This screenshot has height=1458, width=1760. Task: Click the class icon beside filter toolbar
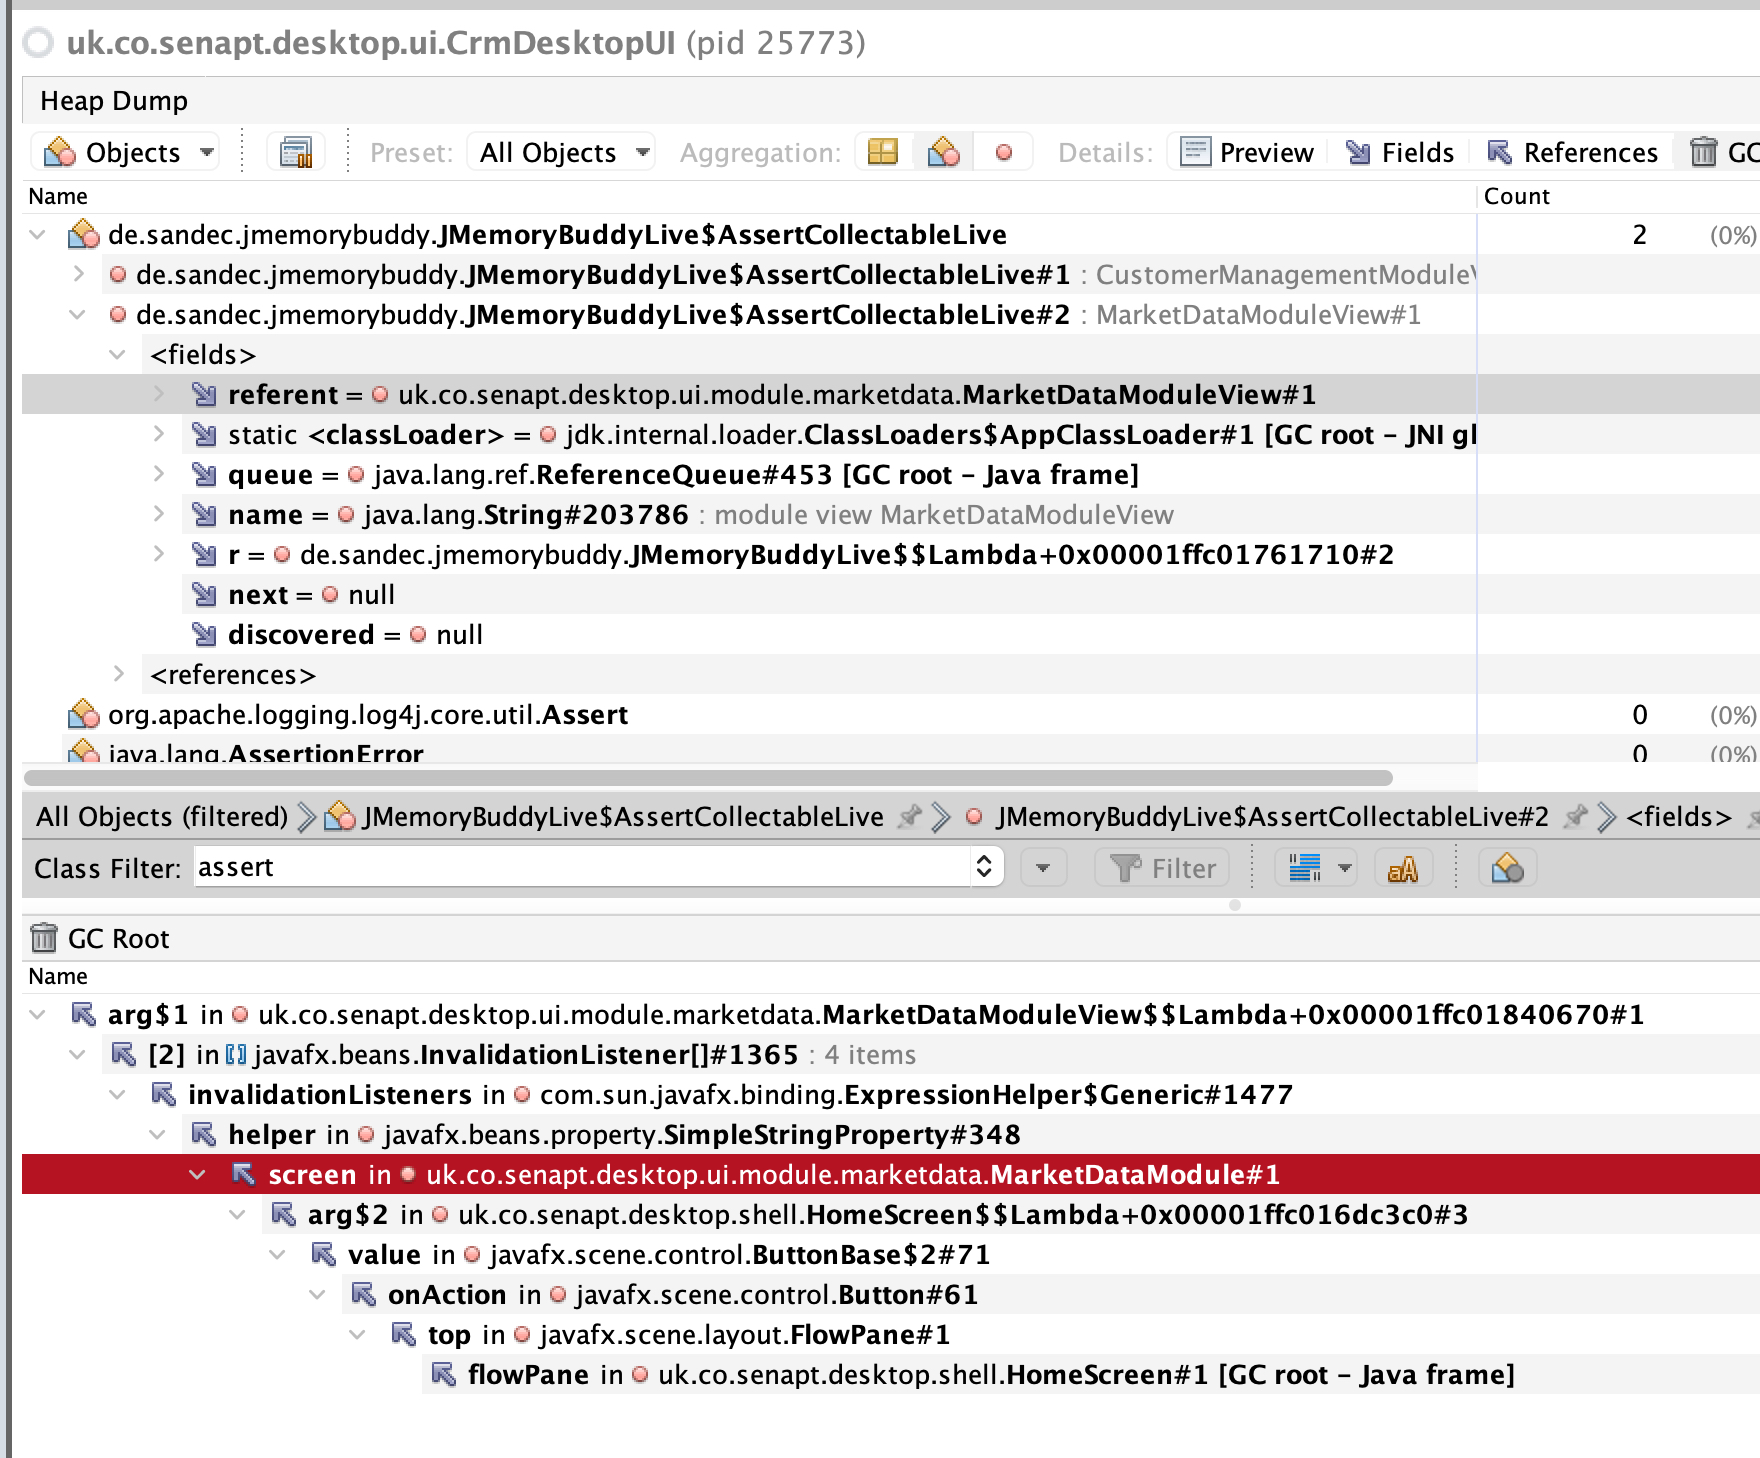pyautogui.click(x=1506, y=869)
